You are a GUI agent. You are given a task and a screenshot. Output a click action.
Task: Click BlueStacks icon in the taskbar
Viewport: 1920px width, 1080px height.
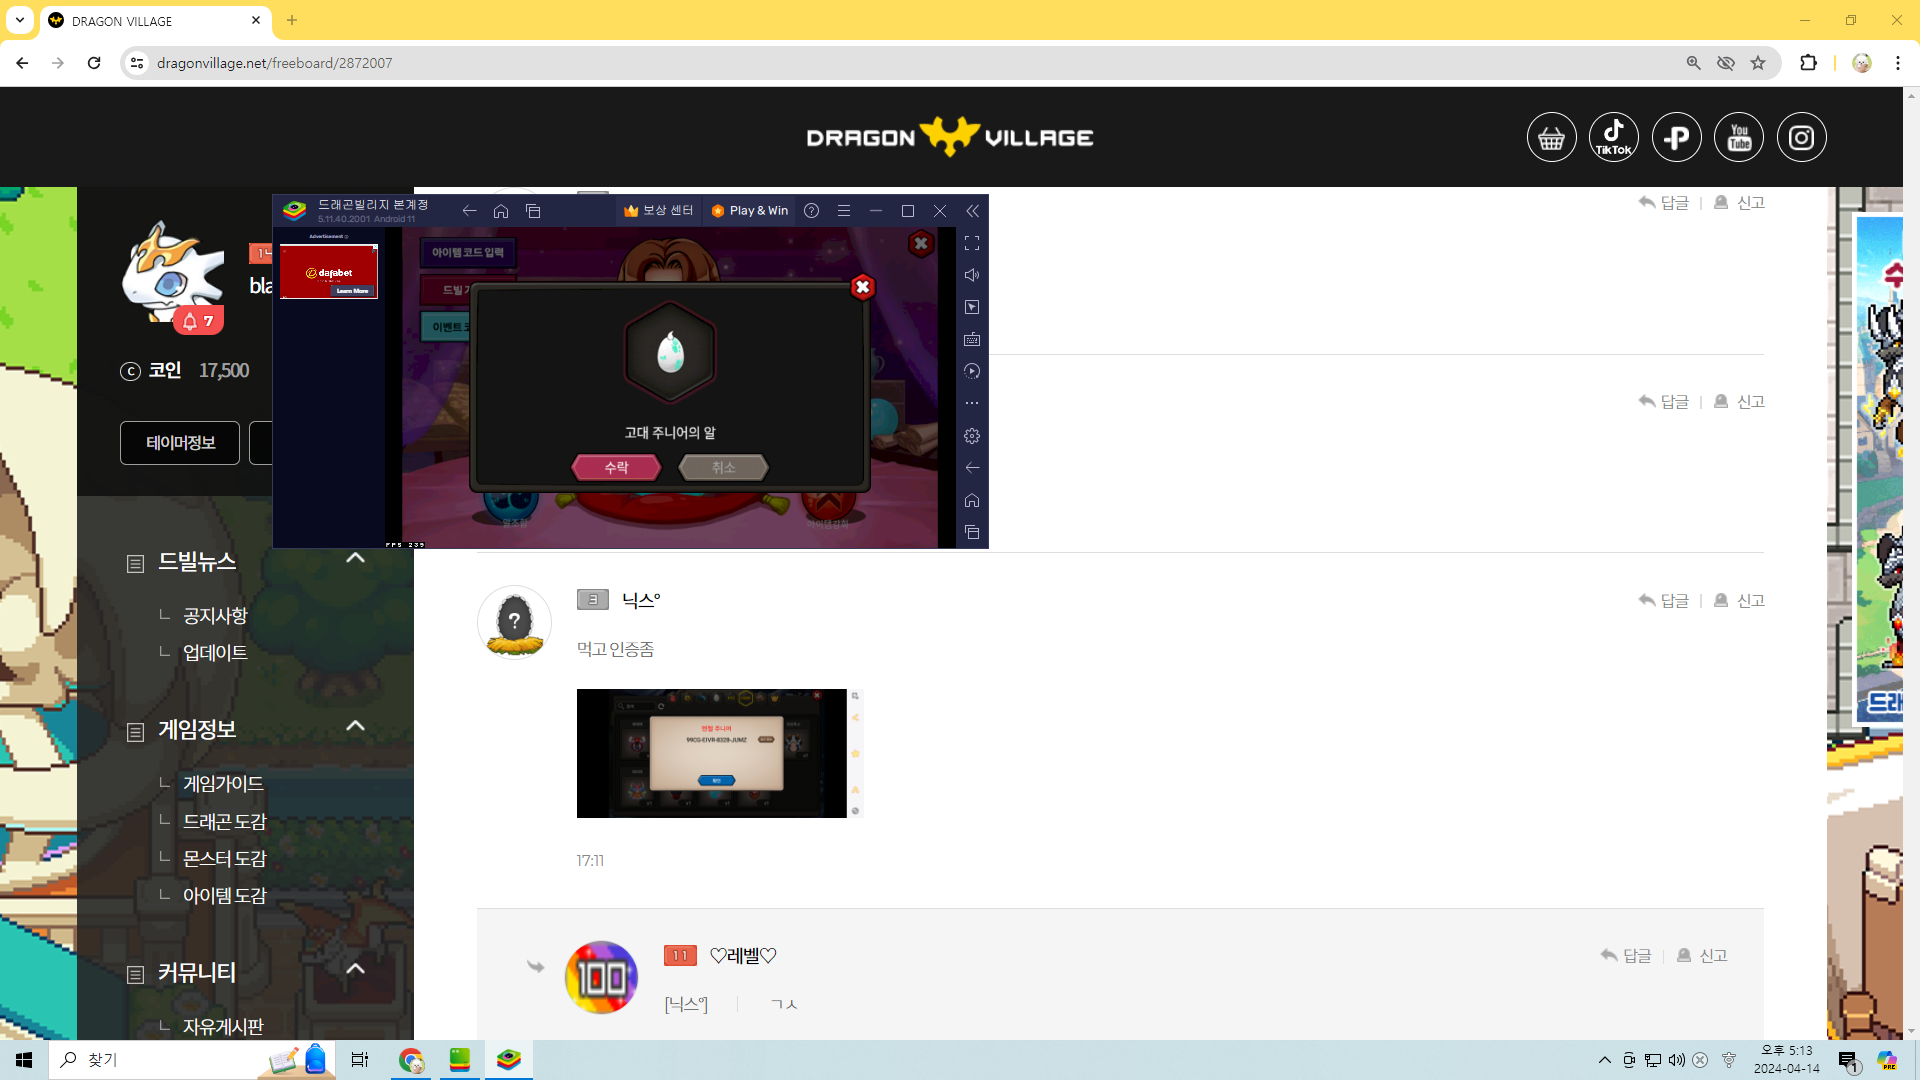pyautogui.click(x=509, y=1060)
